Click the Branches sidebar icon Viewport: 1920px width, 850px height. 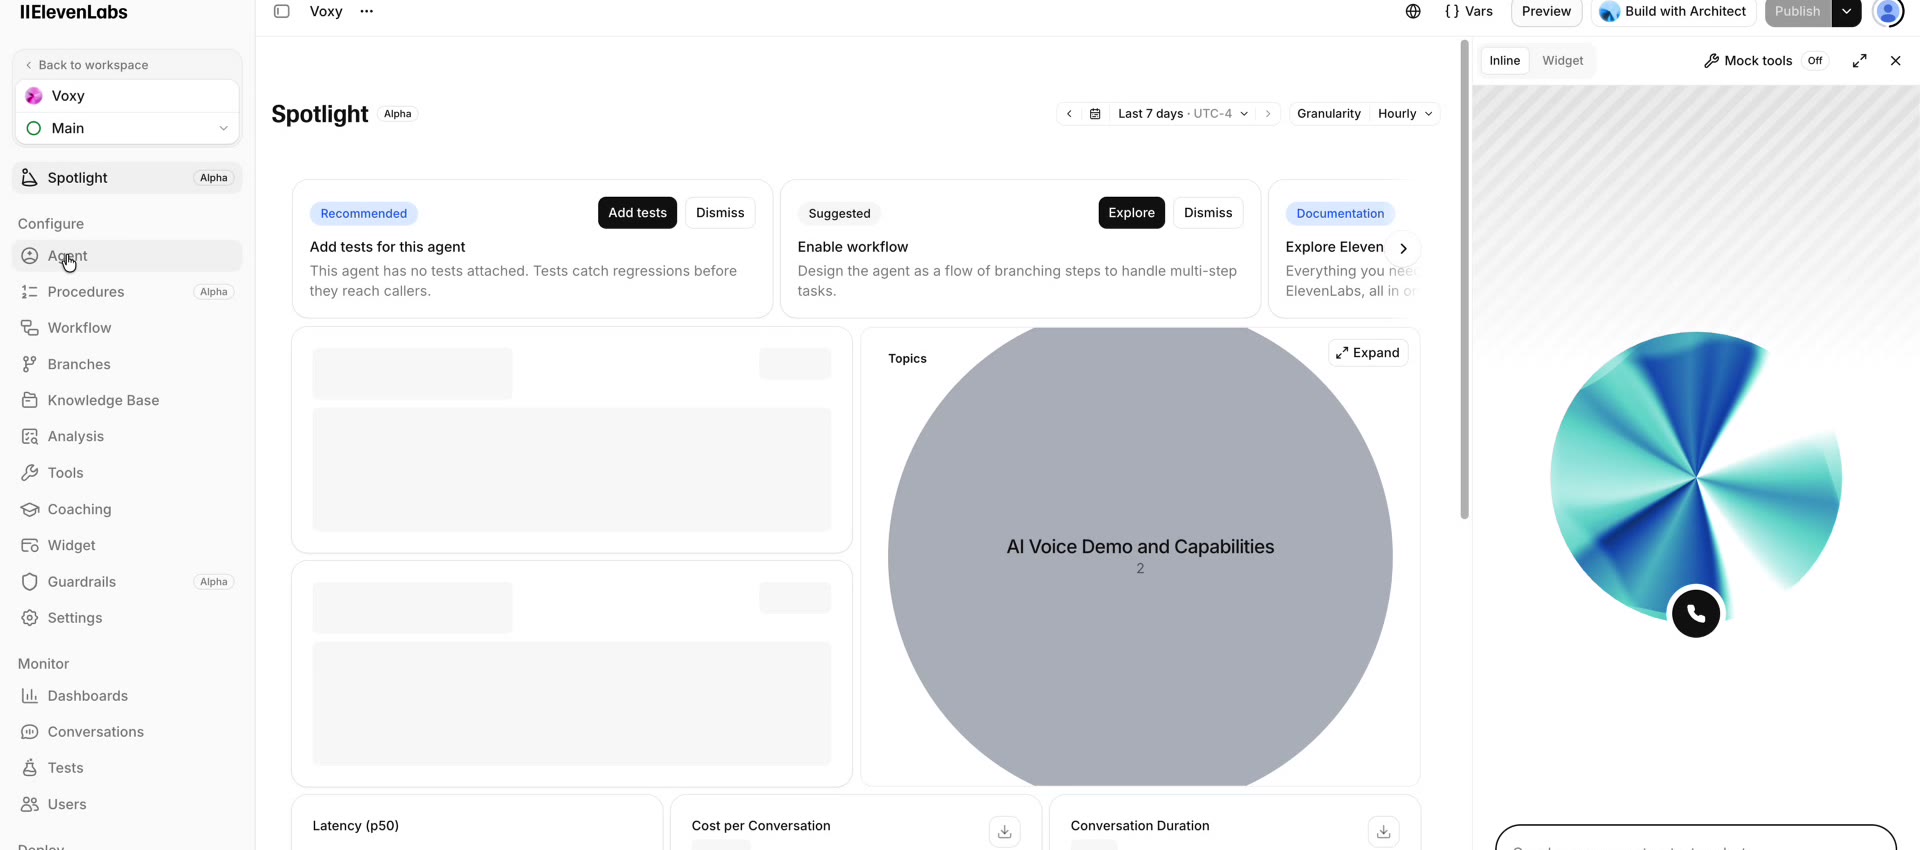coord(30,364)
